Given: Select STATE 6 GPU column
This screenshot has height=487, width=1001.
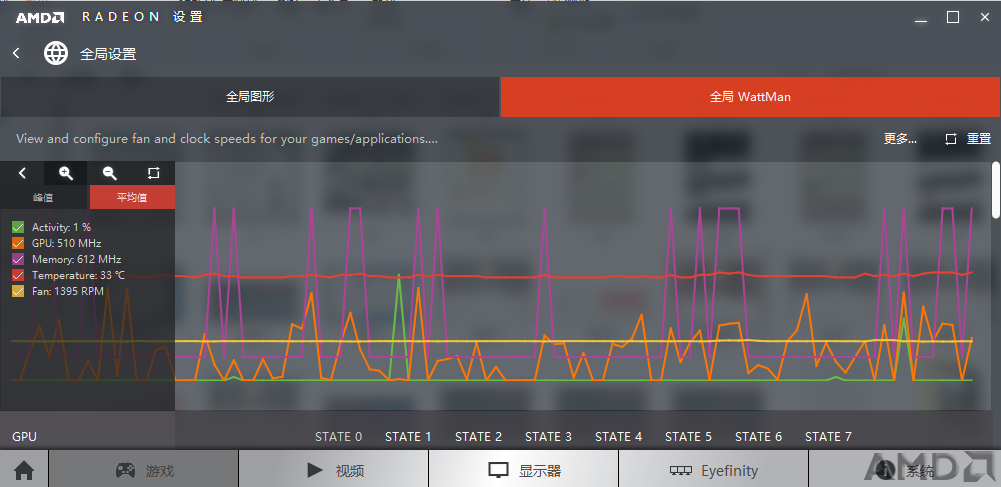Looking at the screenshot, I should (758, 437).
